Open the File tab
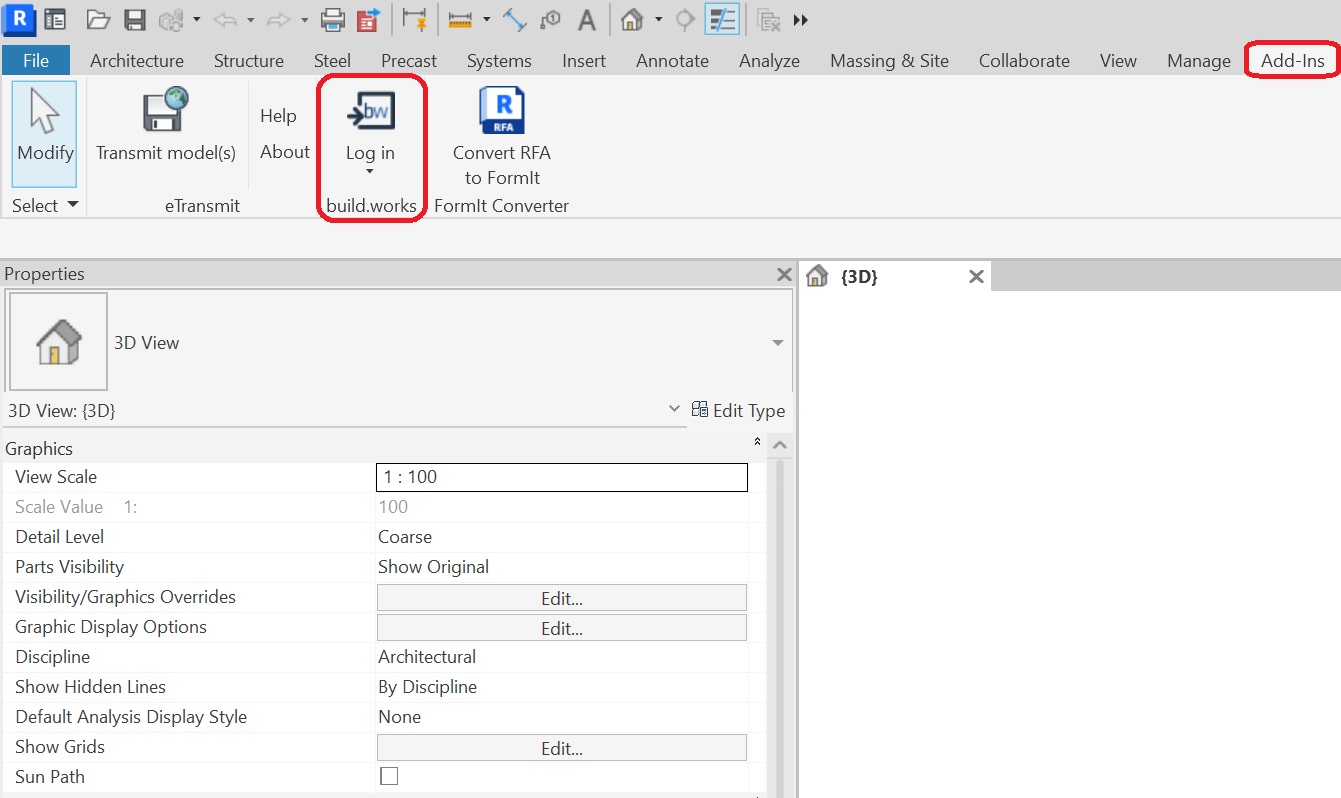 pos(36,60)
